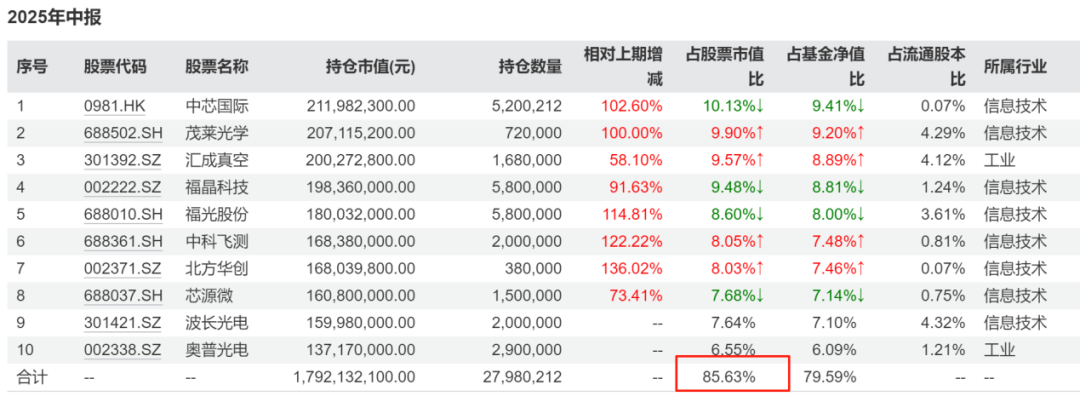The image size is (1080, 402).
Task: Select stock name 福光股份
Action: (216, 215)
